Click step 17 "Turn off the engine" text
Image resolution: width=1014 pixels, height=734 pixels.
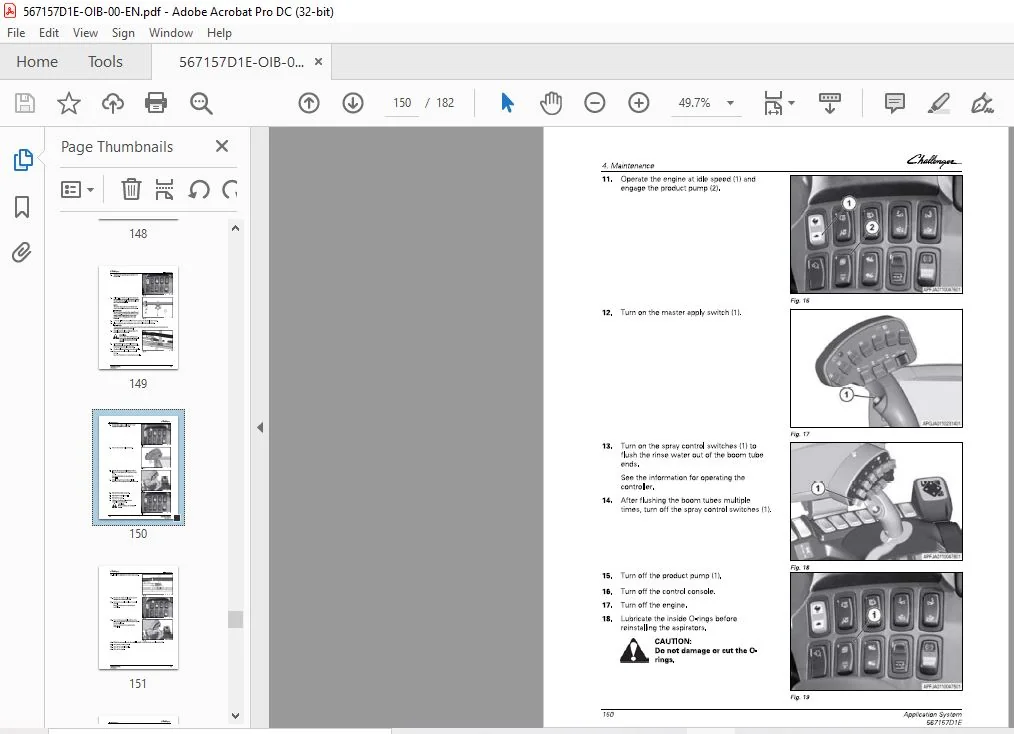pos(653,605)
